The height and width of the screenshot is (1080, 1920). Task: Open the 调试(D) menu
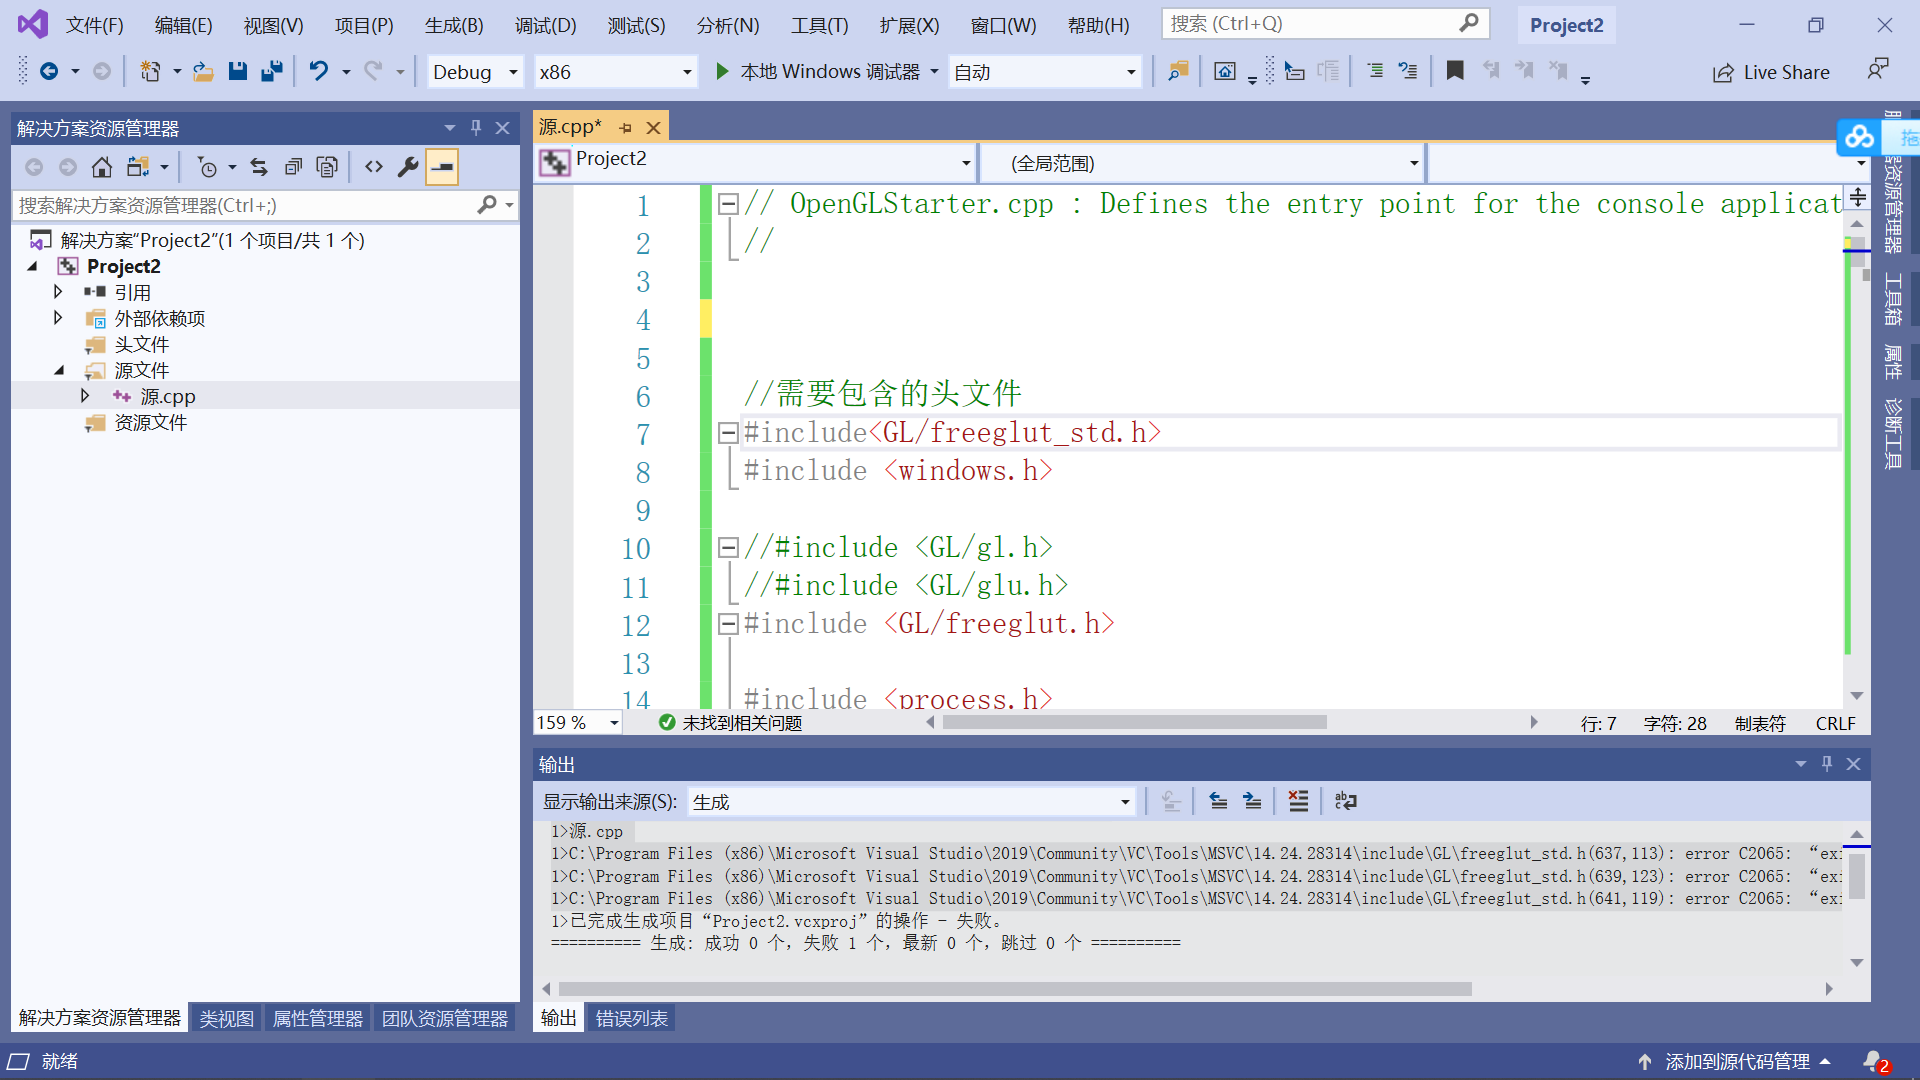pyautogui.click(x=545, y=25)
